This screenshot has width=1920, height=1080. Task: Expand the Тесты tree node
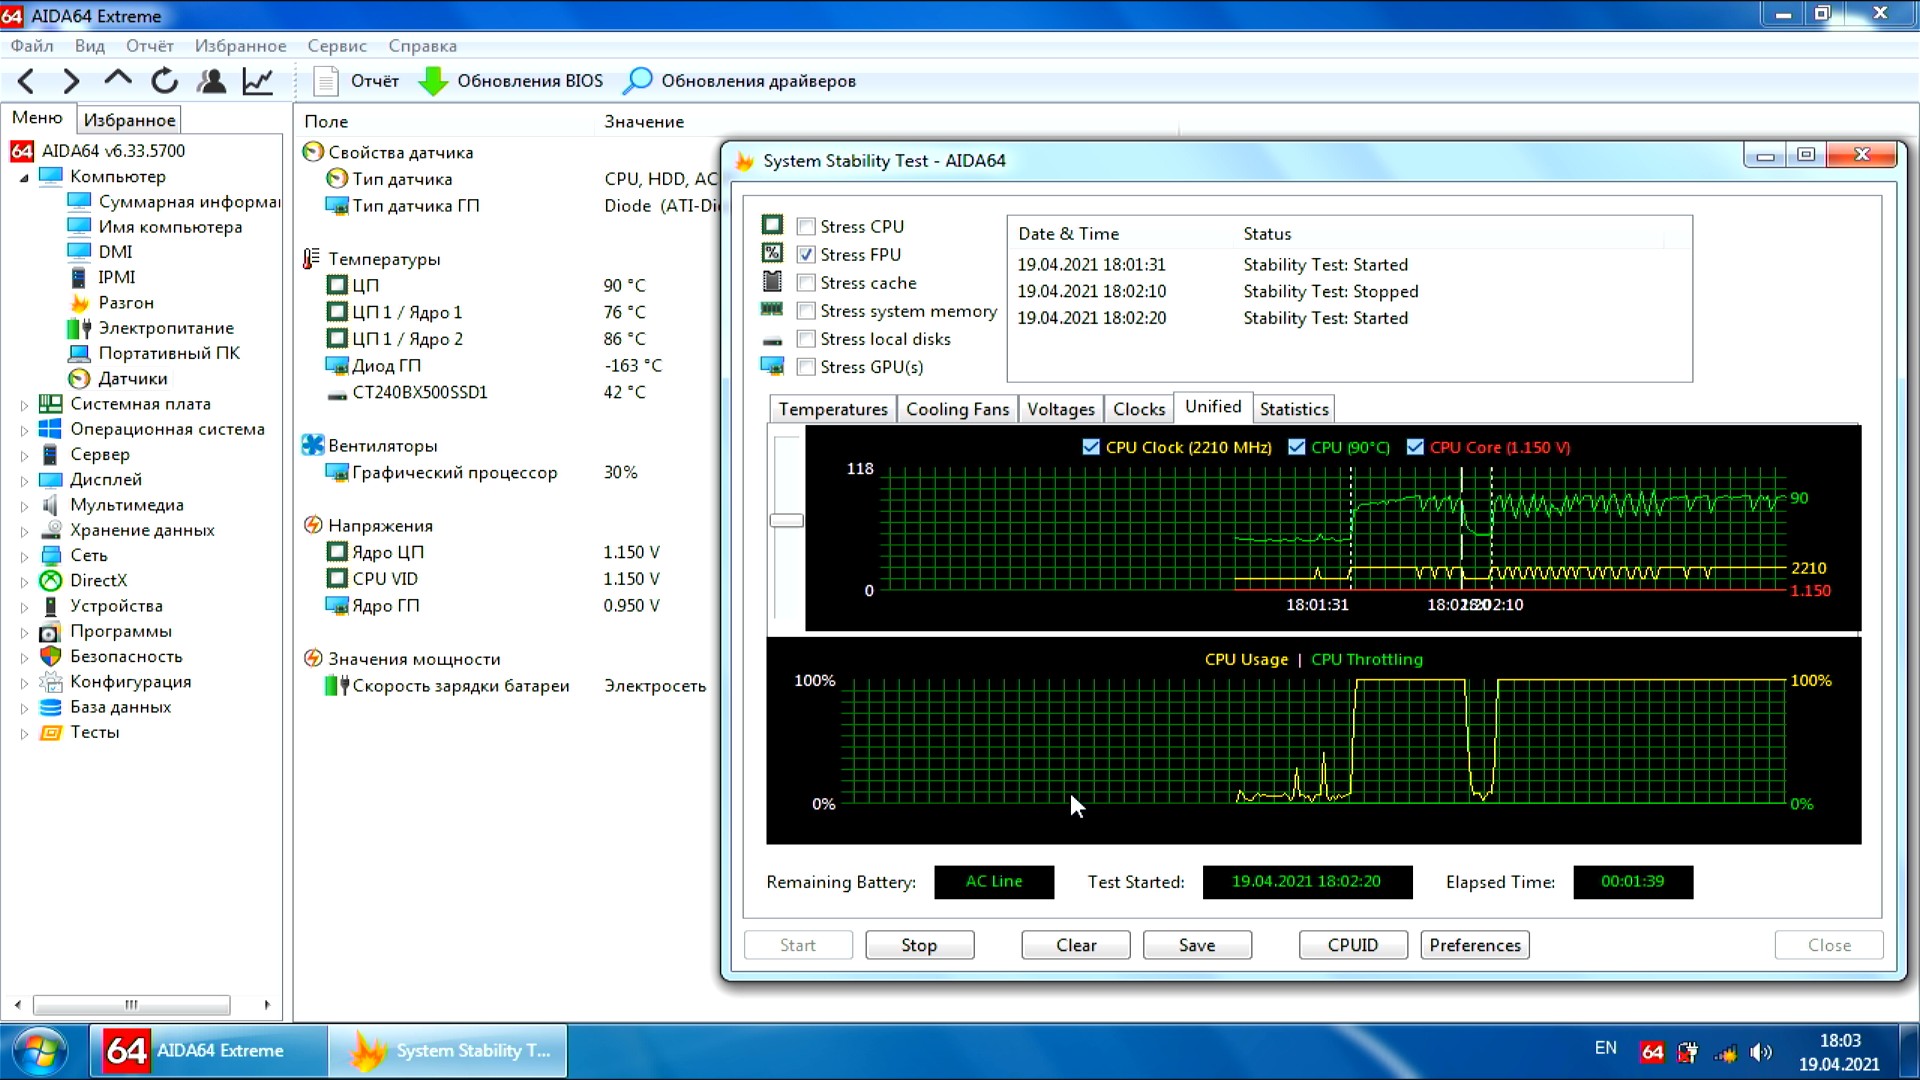24,733
